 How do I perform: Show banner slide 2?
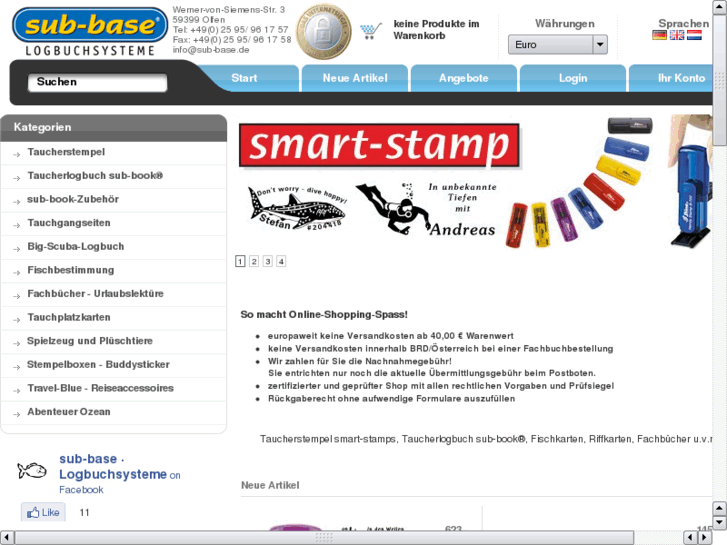(254, 262)
